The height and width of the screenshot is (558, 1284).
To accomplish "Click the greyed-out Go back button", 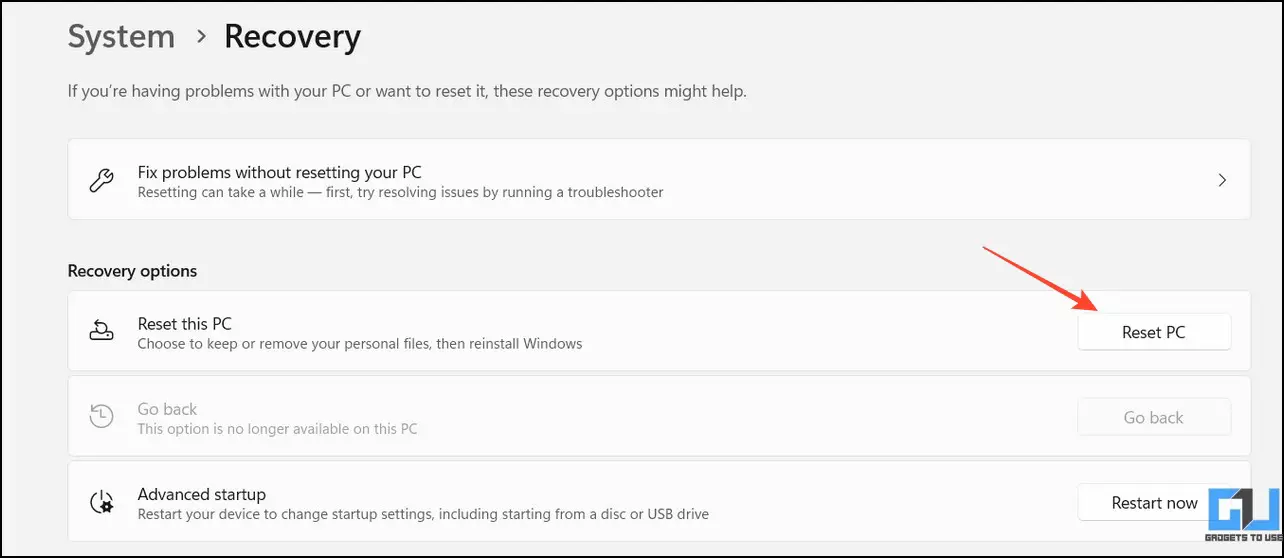I will [x=1154, y=417].
